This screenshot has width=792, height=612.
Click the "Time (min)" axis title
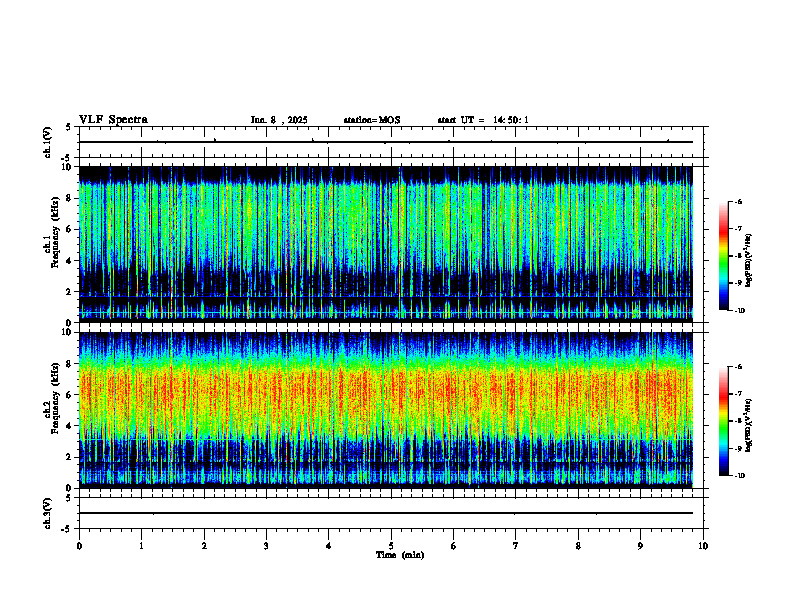[x=400, y=555]
